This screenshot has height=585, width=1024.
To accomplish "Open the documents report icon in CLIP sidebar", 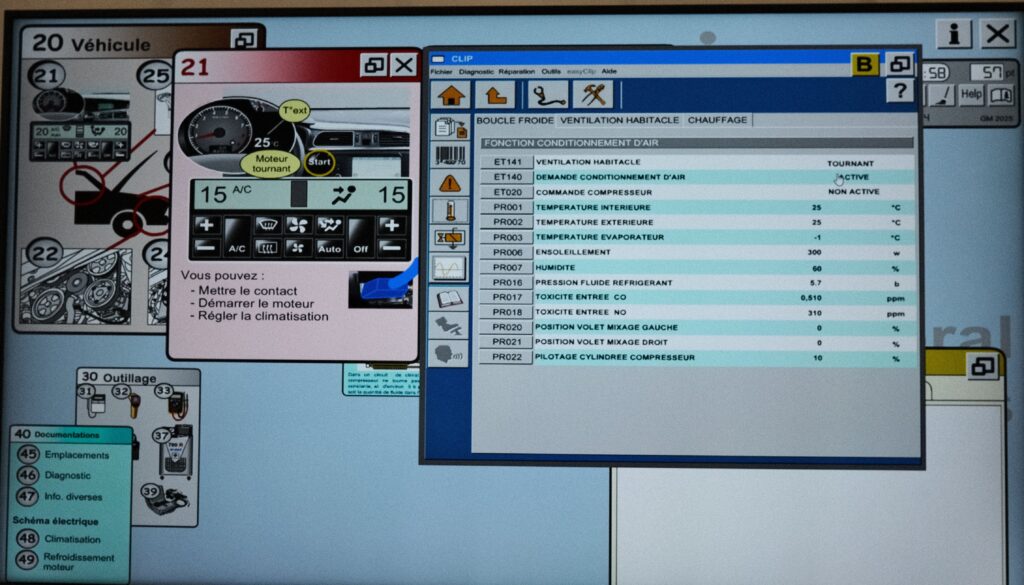I will click(450, 127).
